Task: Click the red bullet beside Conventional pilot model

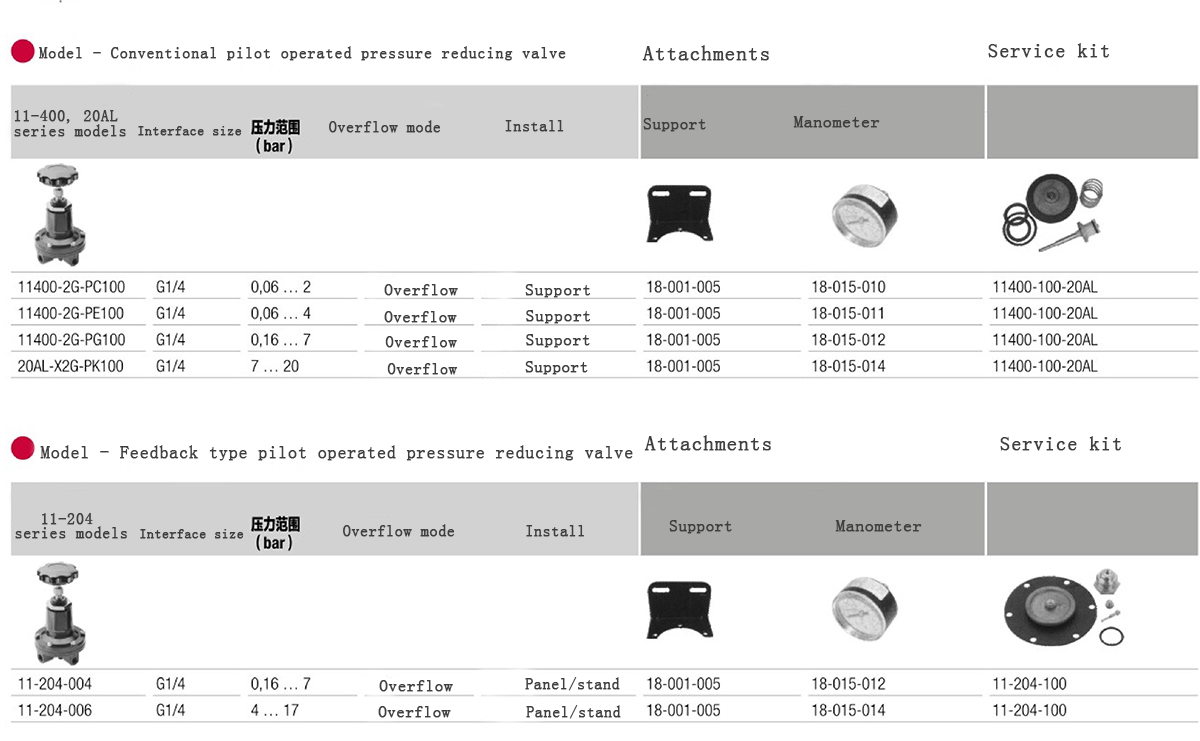Action: point(22,51)
